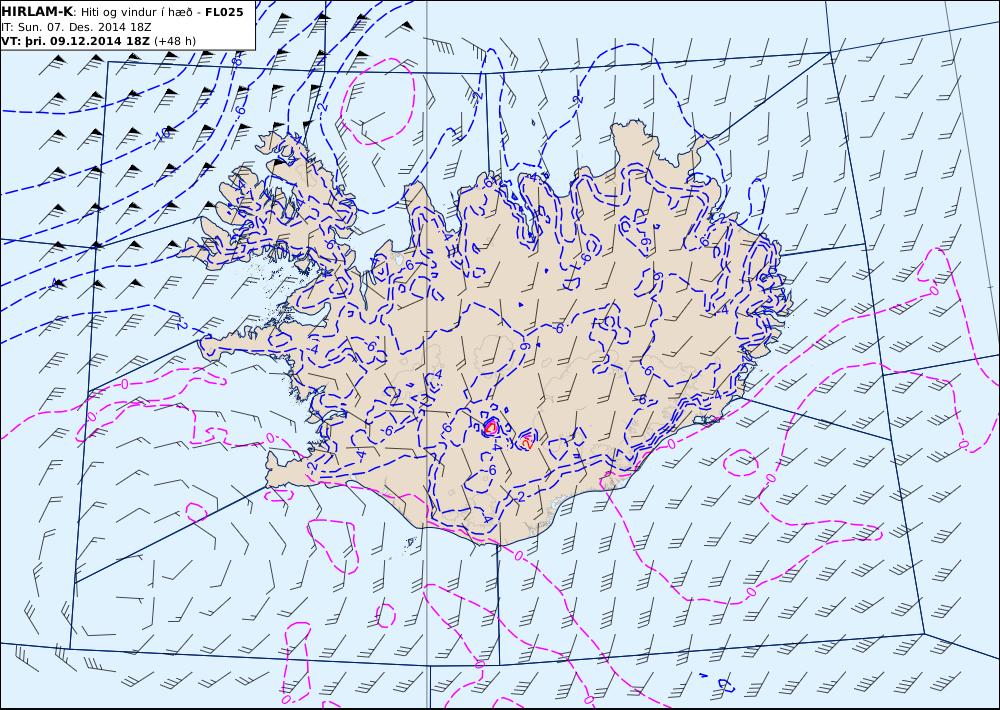Click the '-8' isotherm contour label
This screenshot has width=1000, height=710.
click(x=237, y=61)
